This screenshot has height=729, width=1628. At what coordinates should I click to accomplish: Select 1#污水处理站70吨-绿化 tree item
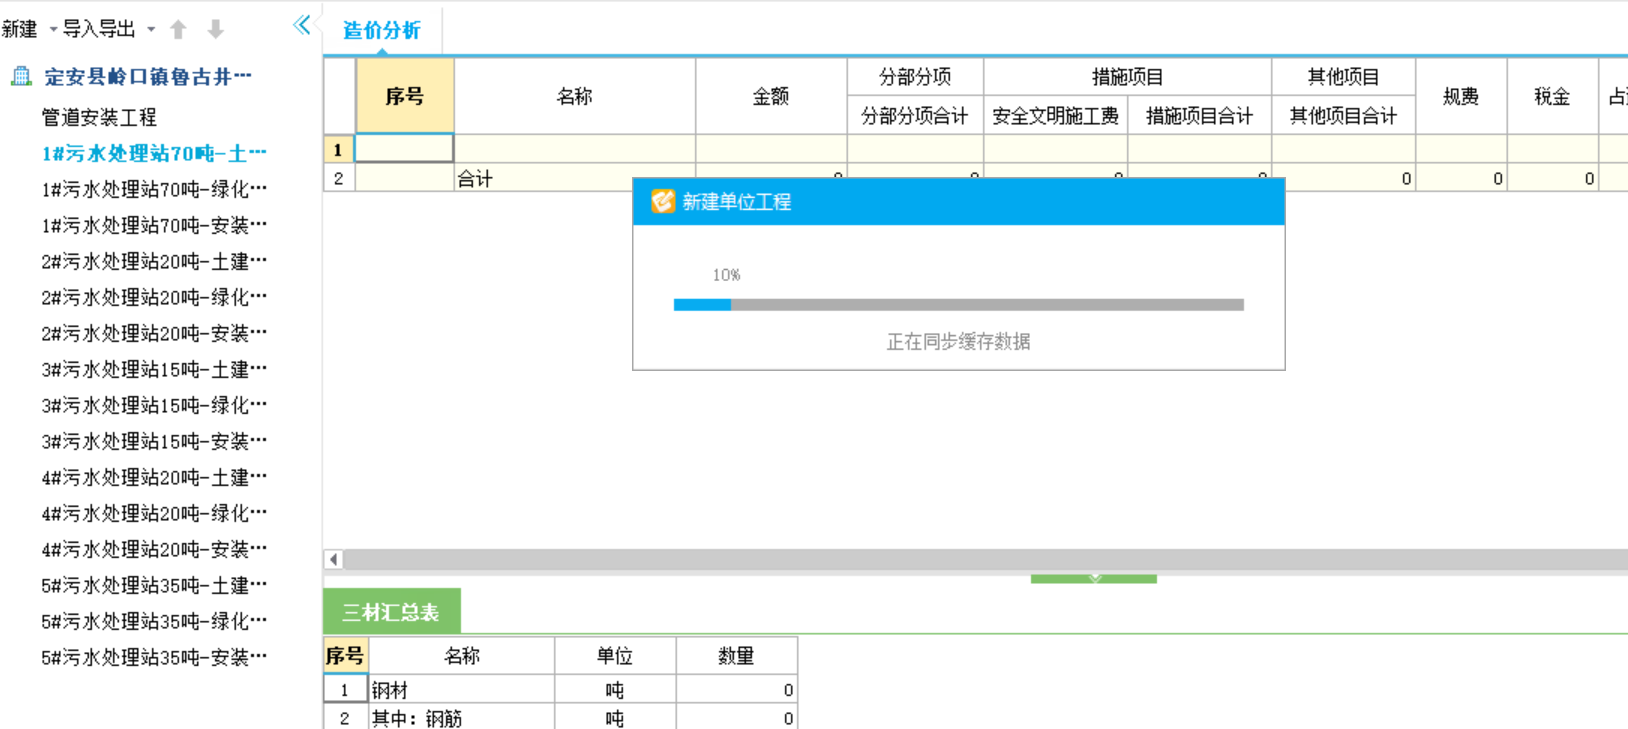tap(154, 189)
